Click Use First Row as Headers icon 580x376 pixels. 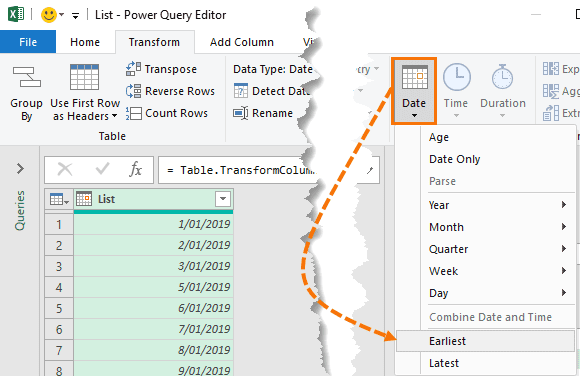tap(84, 77)
